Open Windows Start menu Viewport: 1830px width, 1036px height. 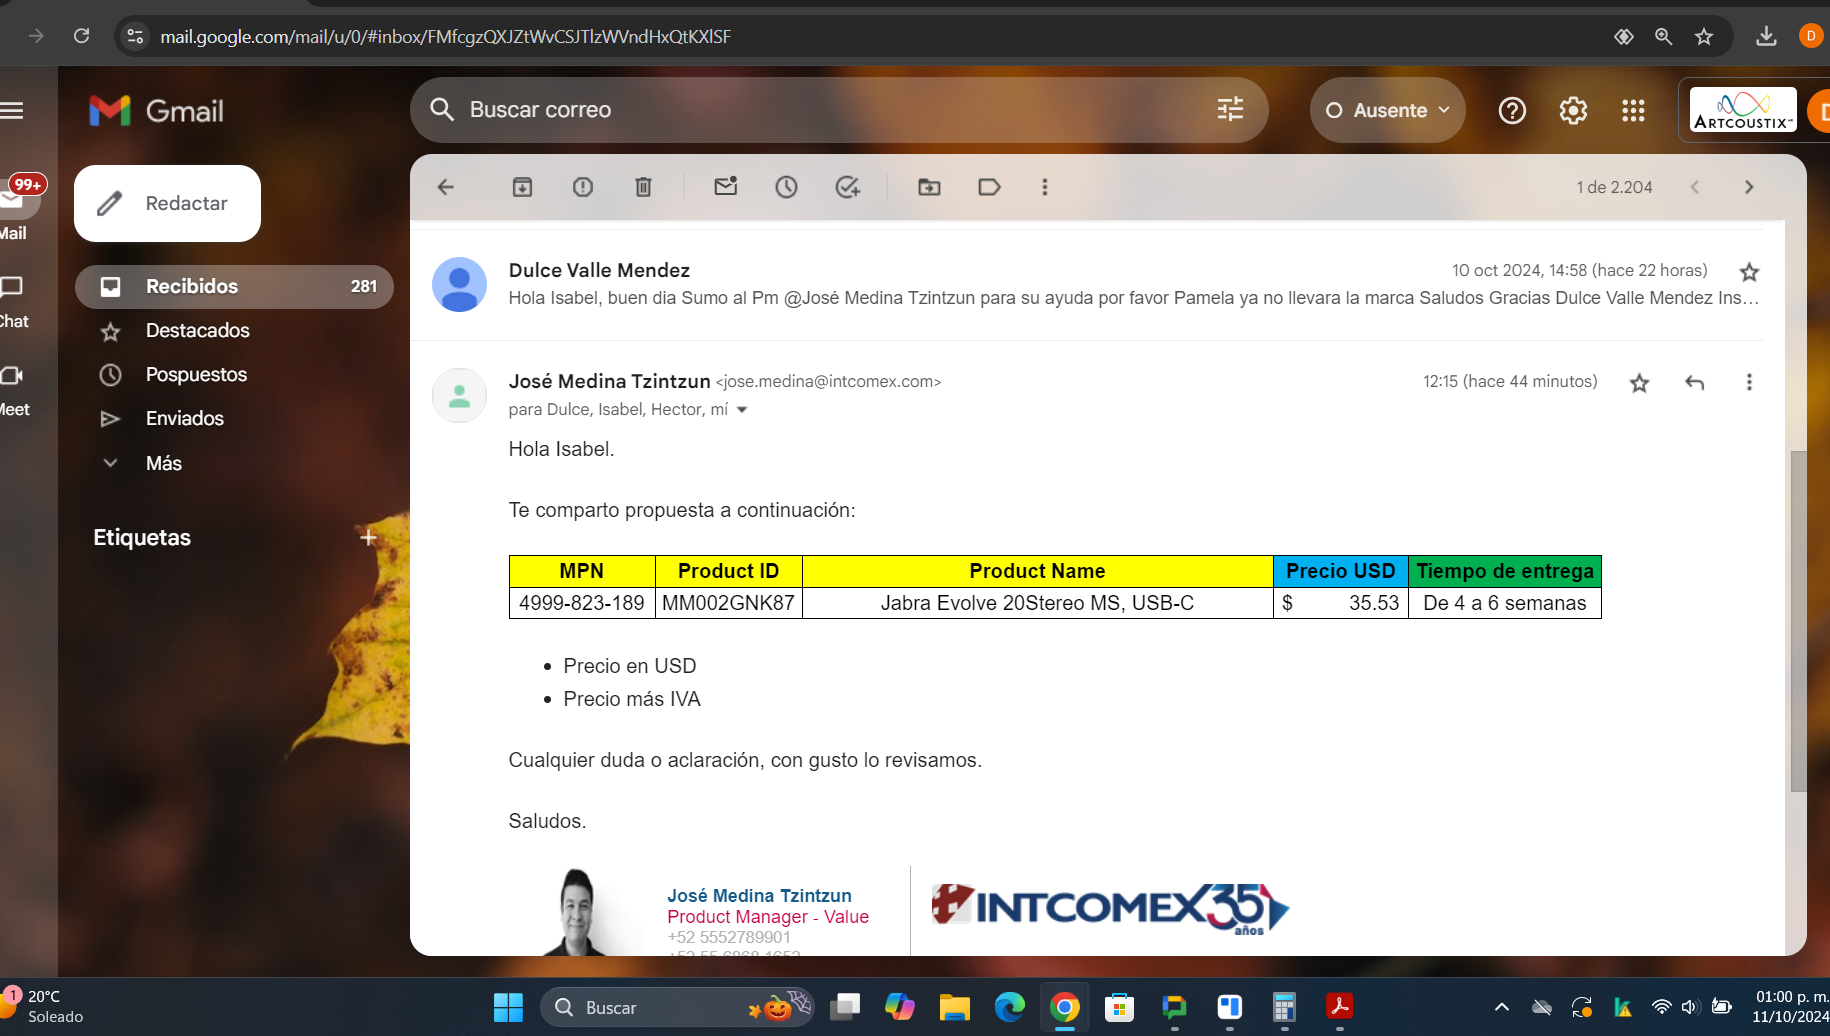[508, 1007]
